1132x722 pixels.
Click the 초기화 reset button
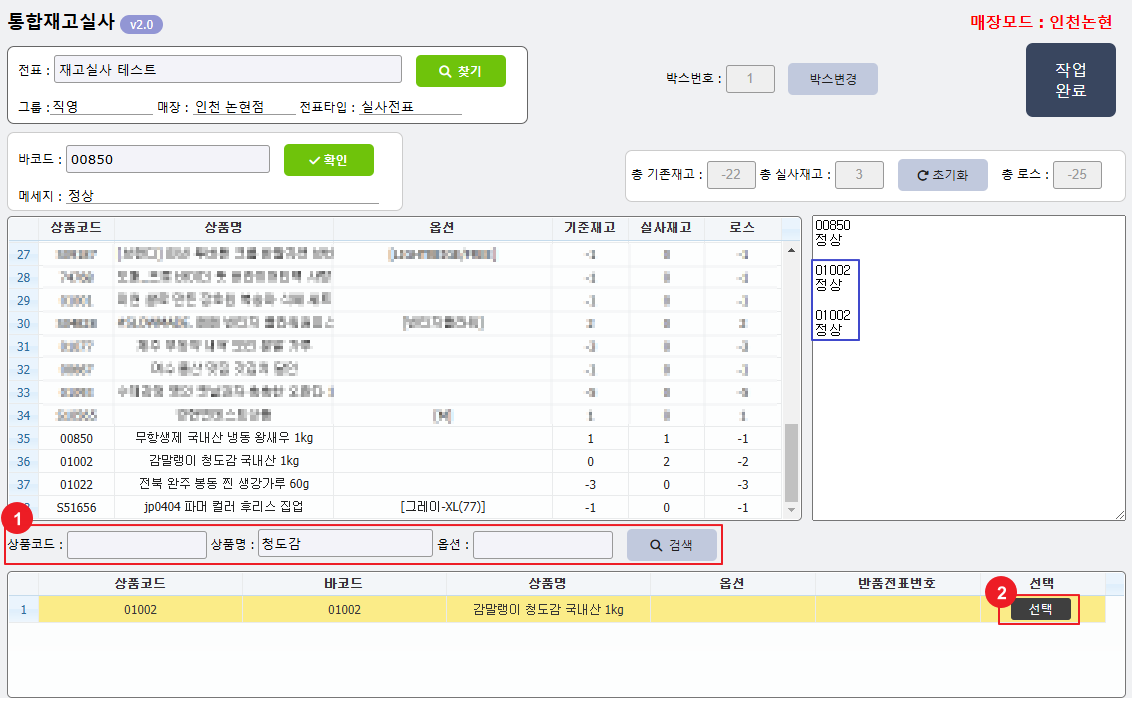[942, 175]
